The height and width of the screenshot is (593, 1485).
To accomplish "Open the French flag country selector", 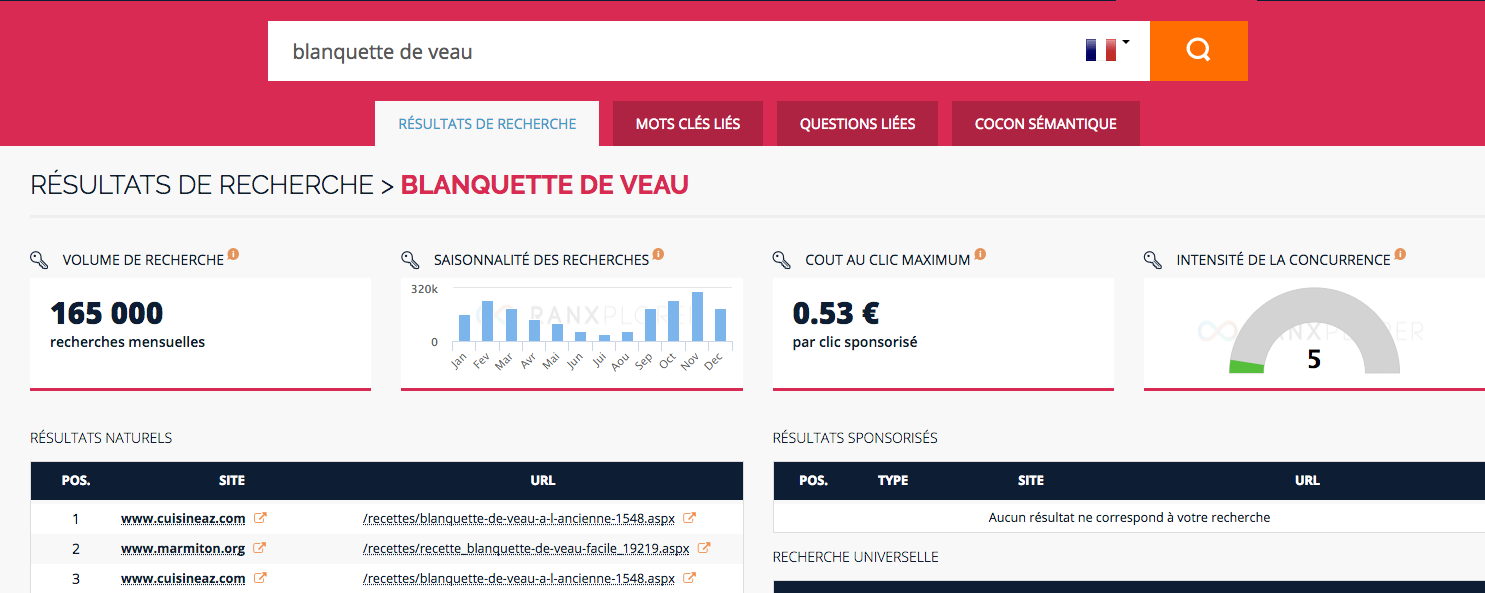I will (x=1107, y=50).
